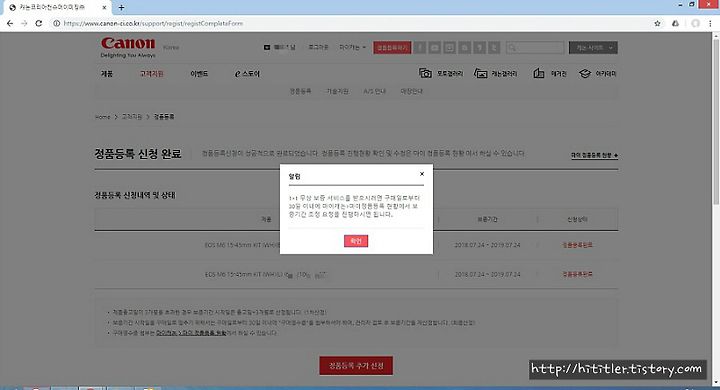Viewport: 720px width, 390px height.
Task: Click the browser back arrow
Action: tap(10, 23)
